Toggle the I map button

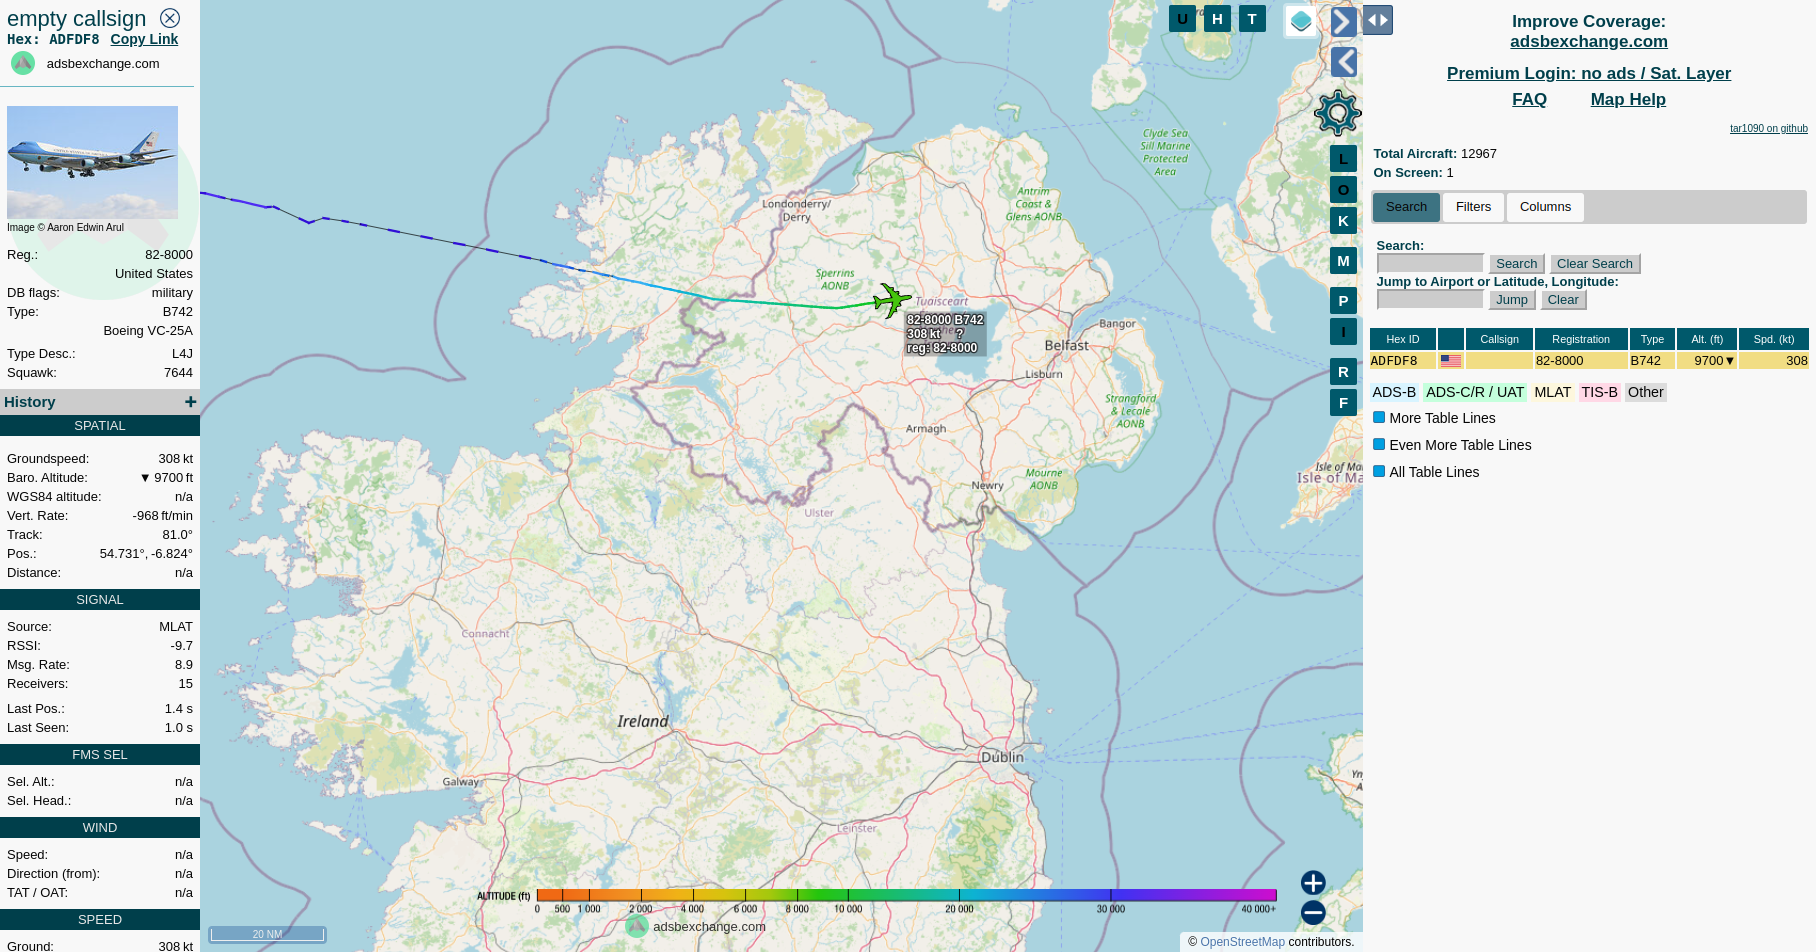tap(1343, 331)
